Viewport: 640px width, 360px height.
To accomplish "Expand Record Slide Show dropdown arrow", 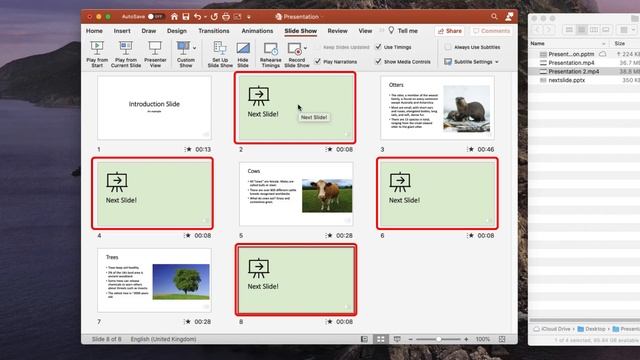I will pyautogui.click(x=306, y=48).
